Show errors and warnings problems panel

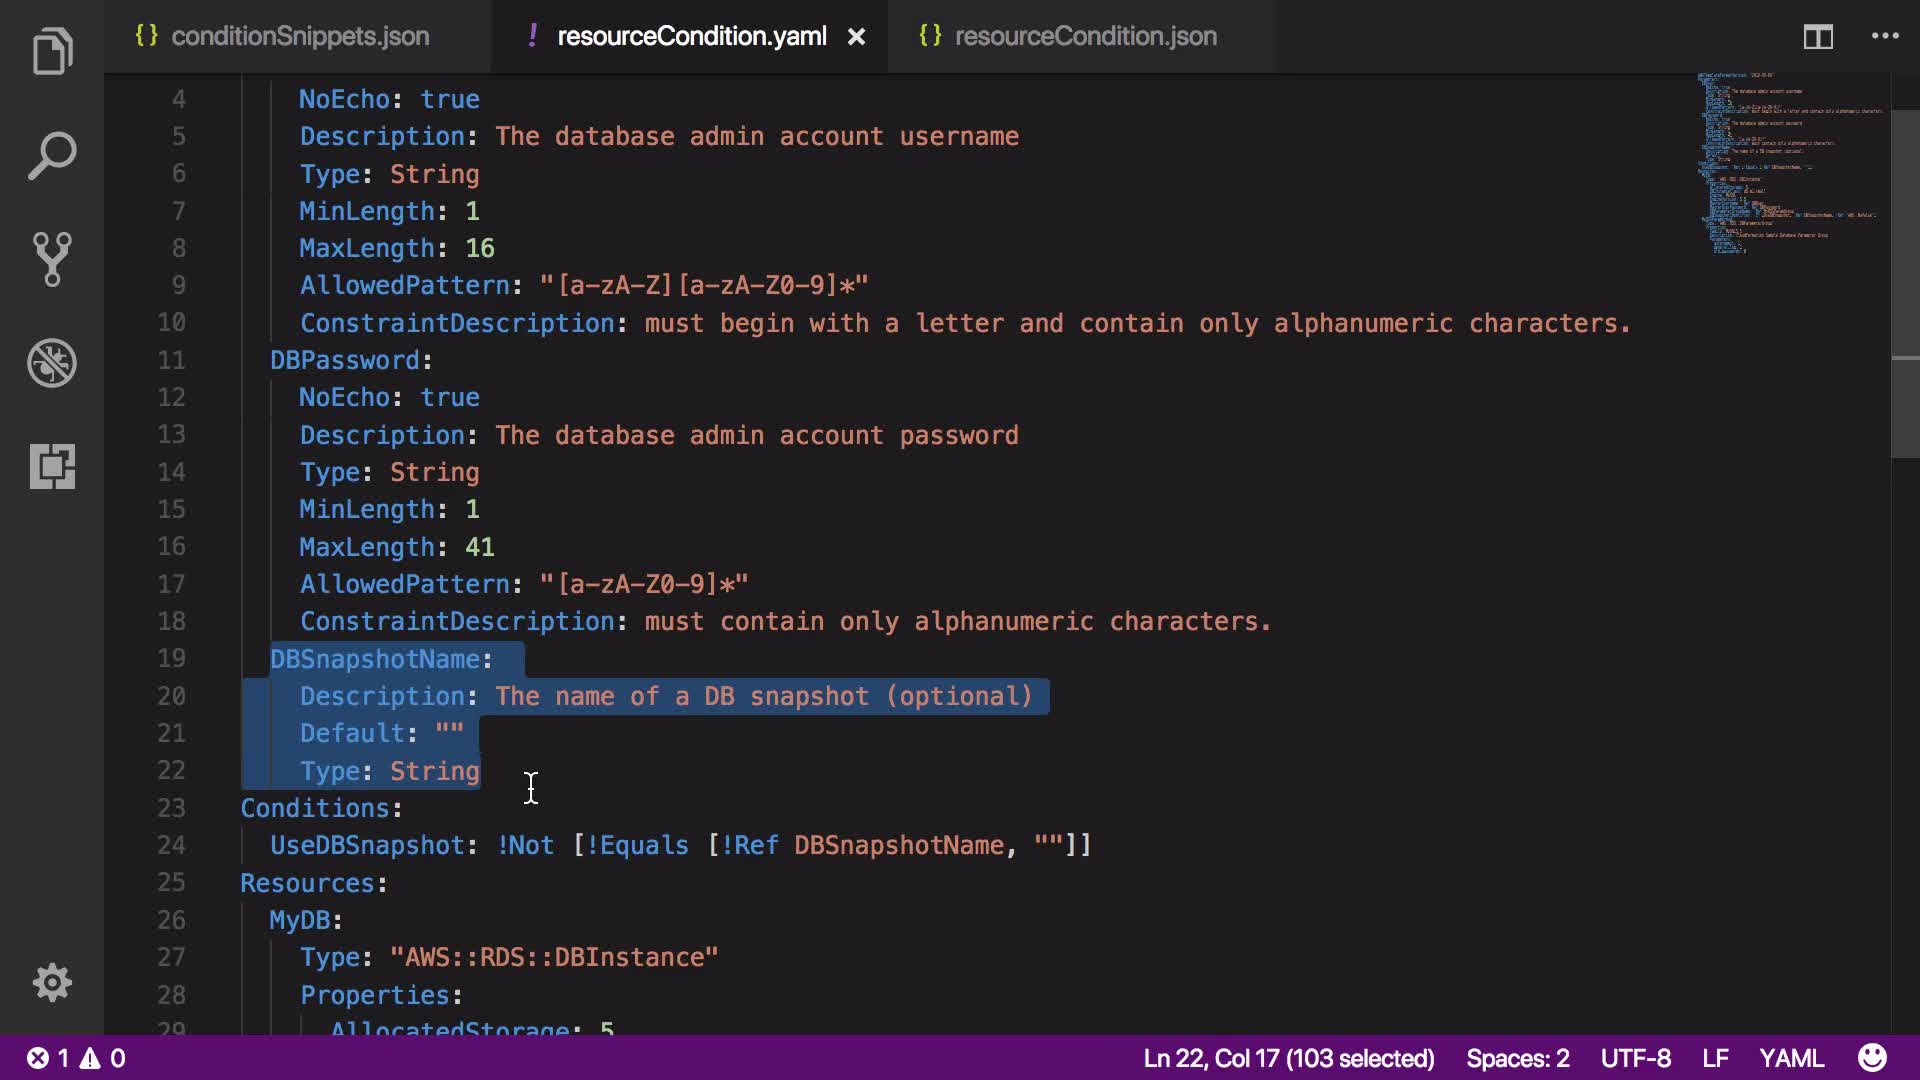[x=76, y=1058]
